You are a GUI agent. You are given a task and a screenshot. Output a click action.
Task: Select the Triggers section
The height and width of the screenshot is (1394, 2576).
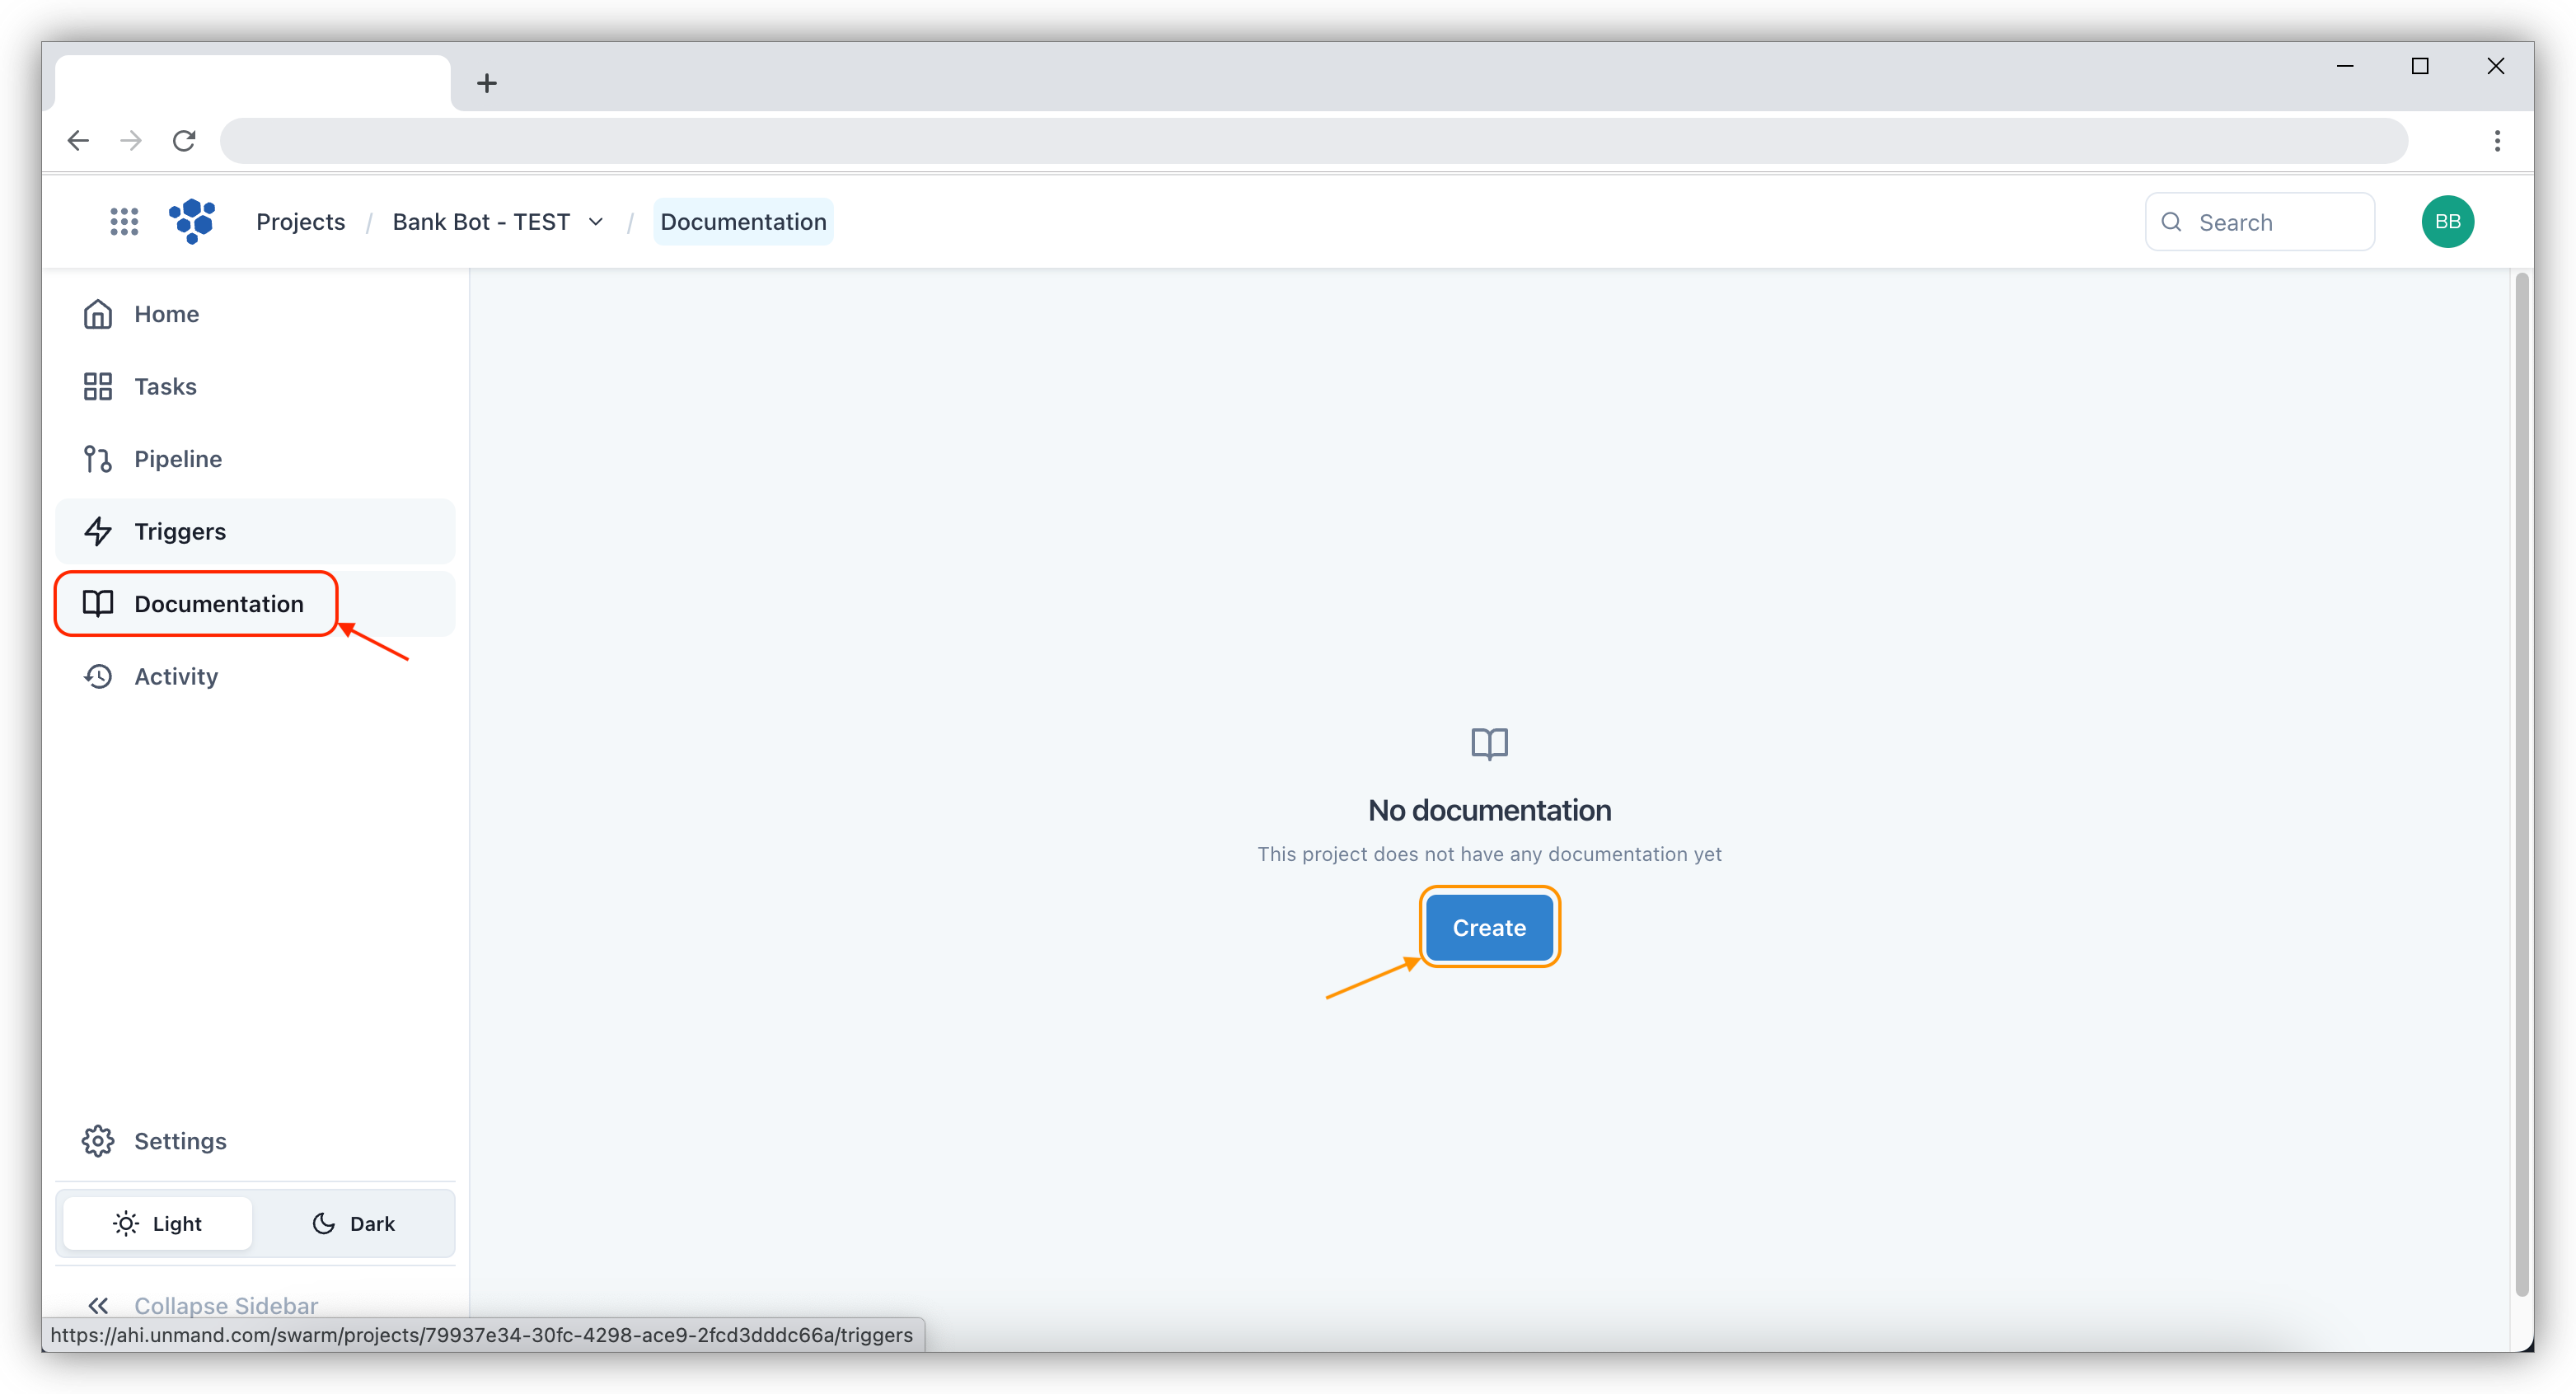[x=180, y=531]
